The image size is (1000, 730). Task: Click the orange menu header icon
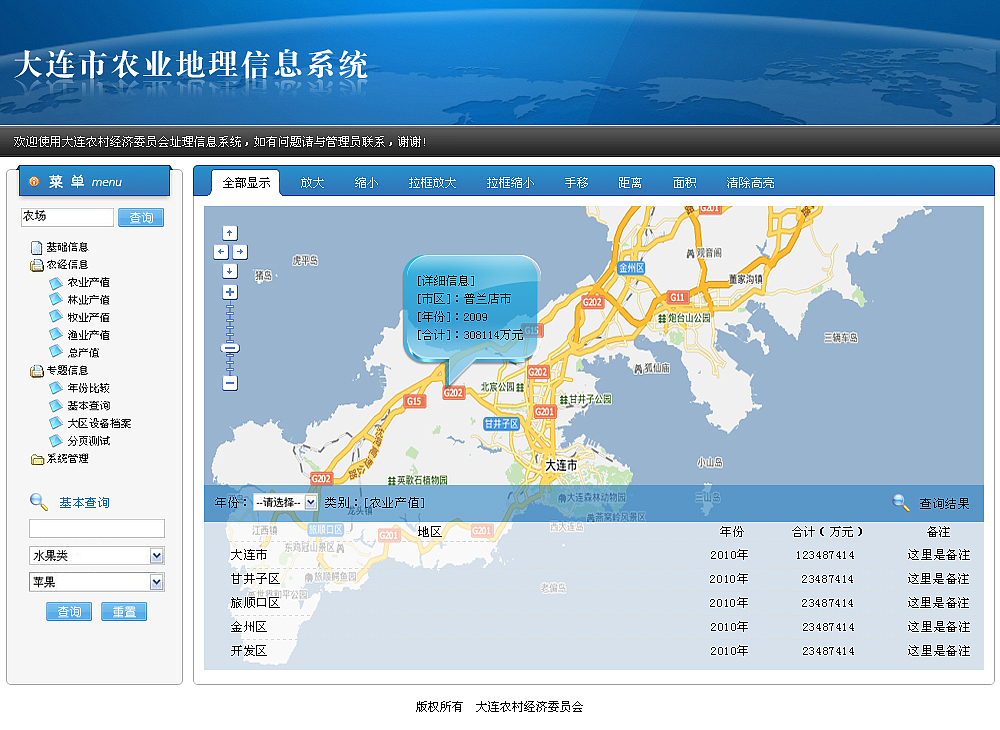tap(34, 182)
